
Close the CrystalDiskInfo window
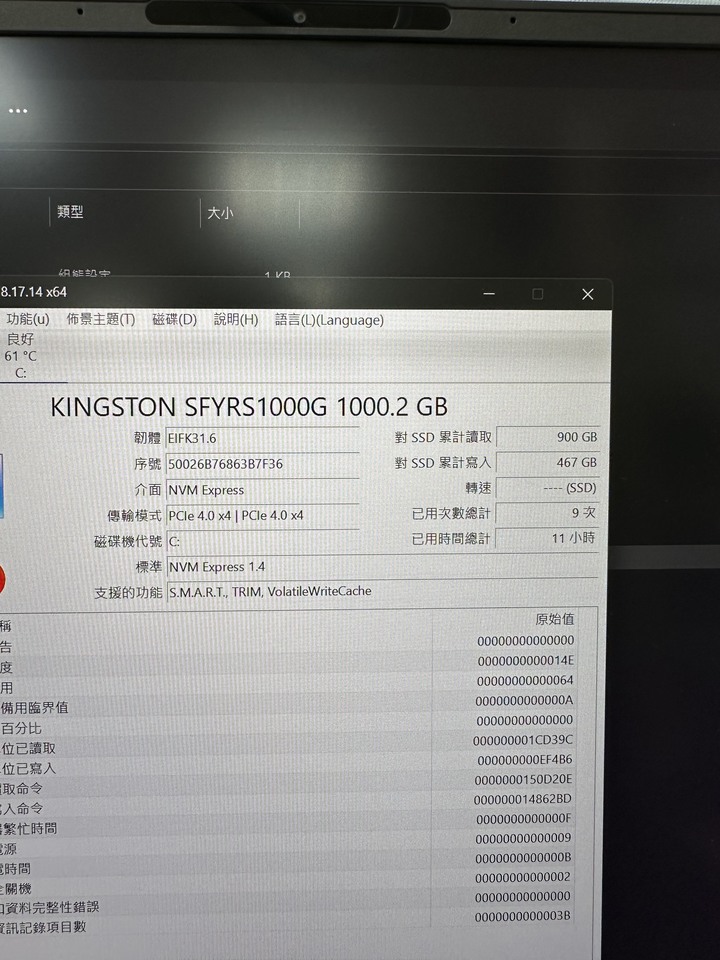588,294
